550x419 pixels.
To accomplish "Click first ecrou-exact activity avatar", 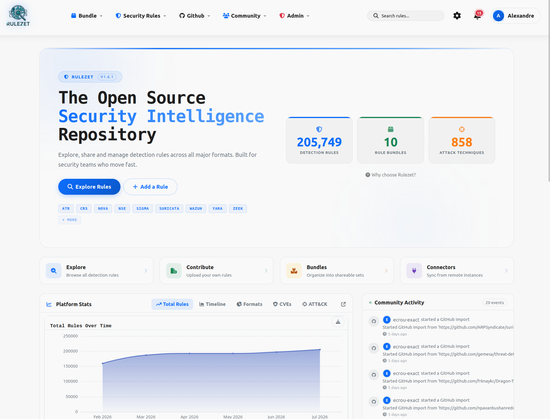I will tap(387, 319).
